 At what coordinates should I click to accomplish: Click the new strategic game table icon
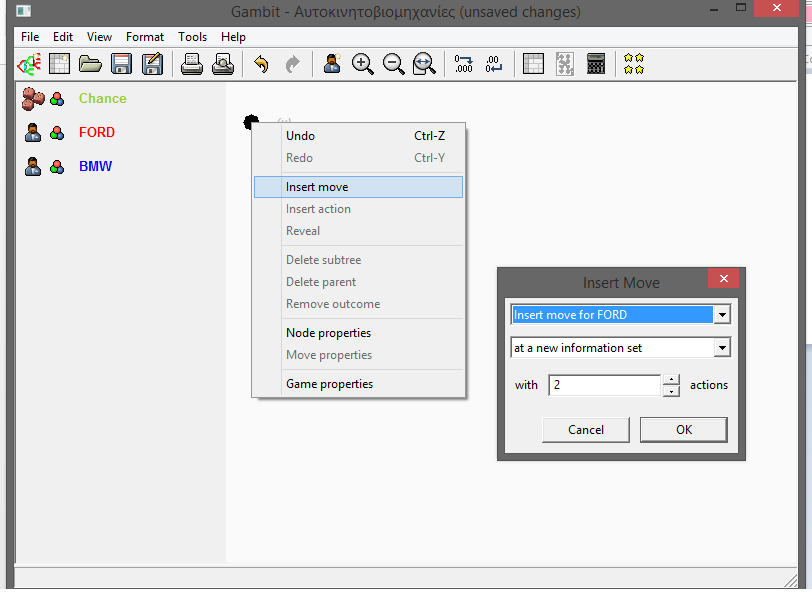[59, 64]
